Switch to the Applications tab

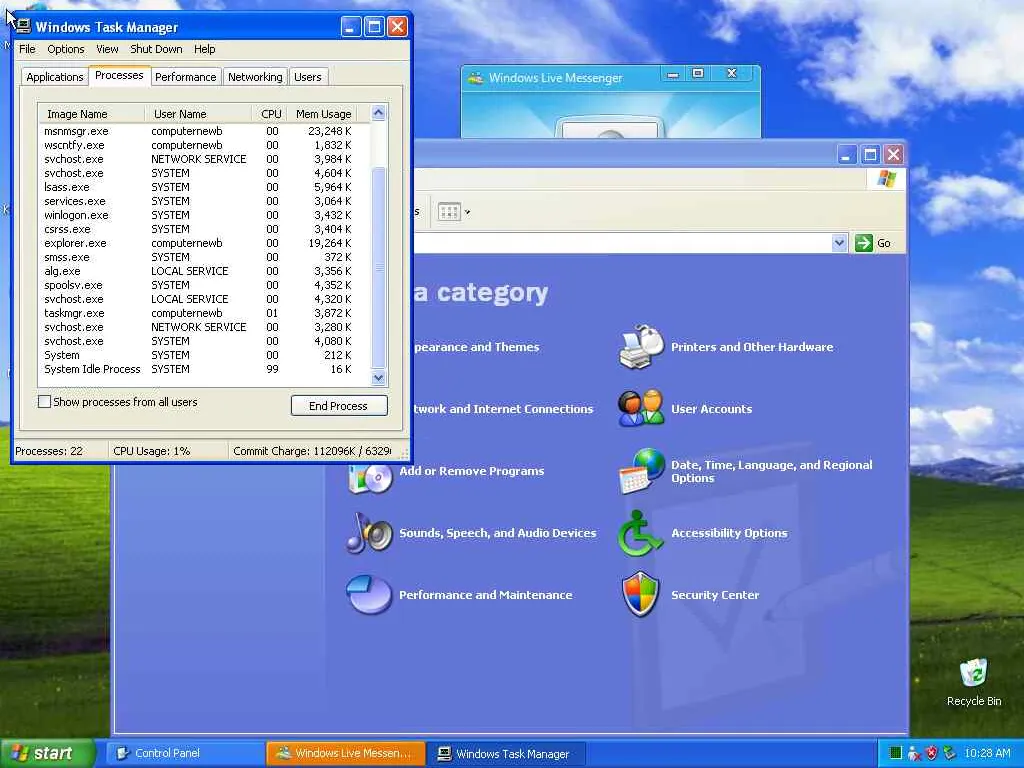coord(55,77)
